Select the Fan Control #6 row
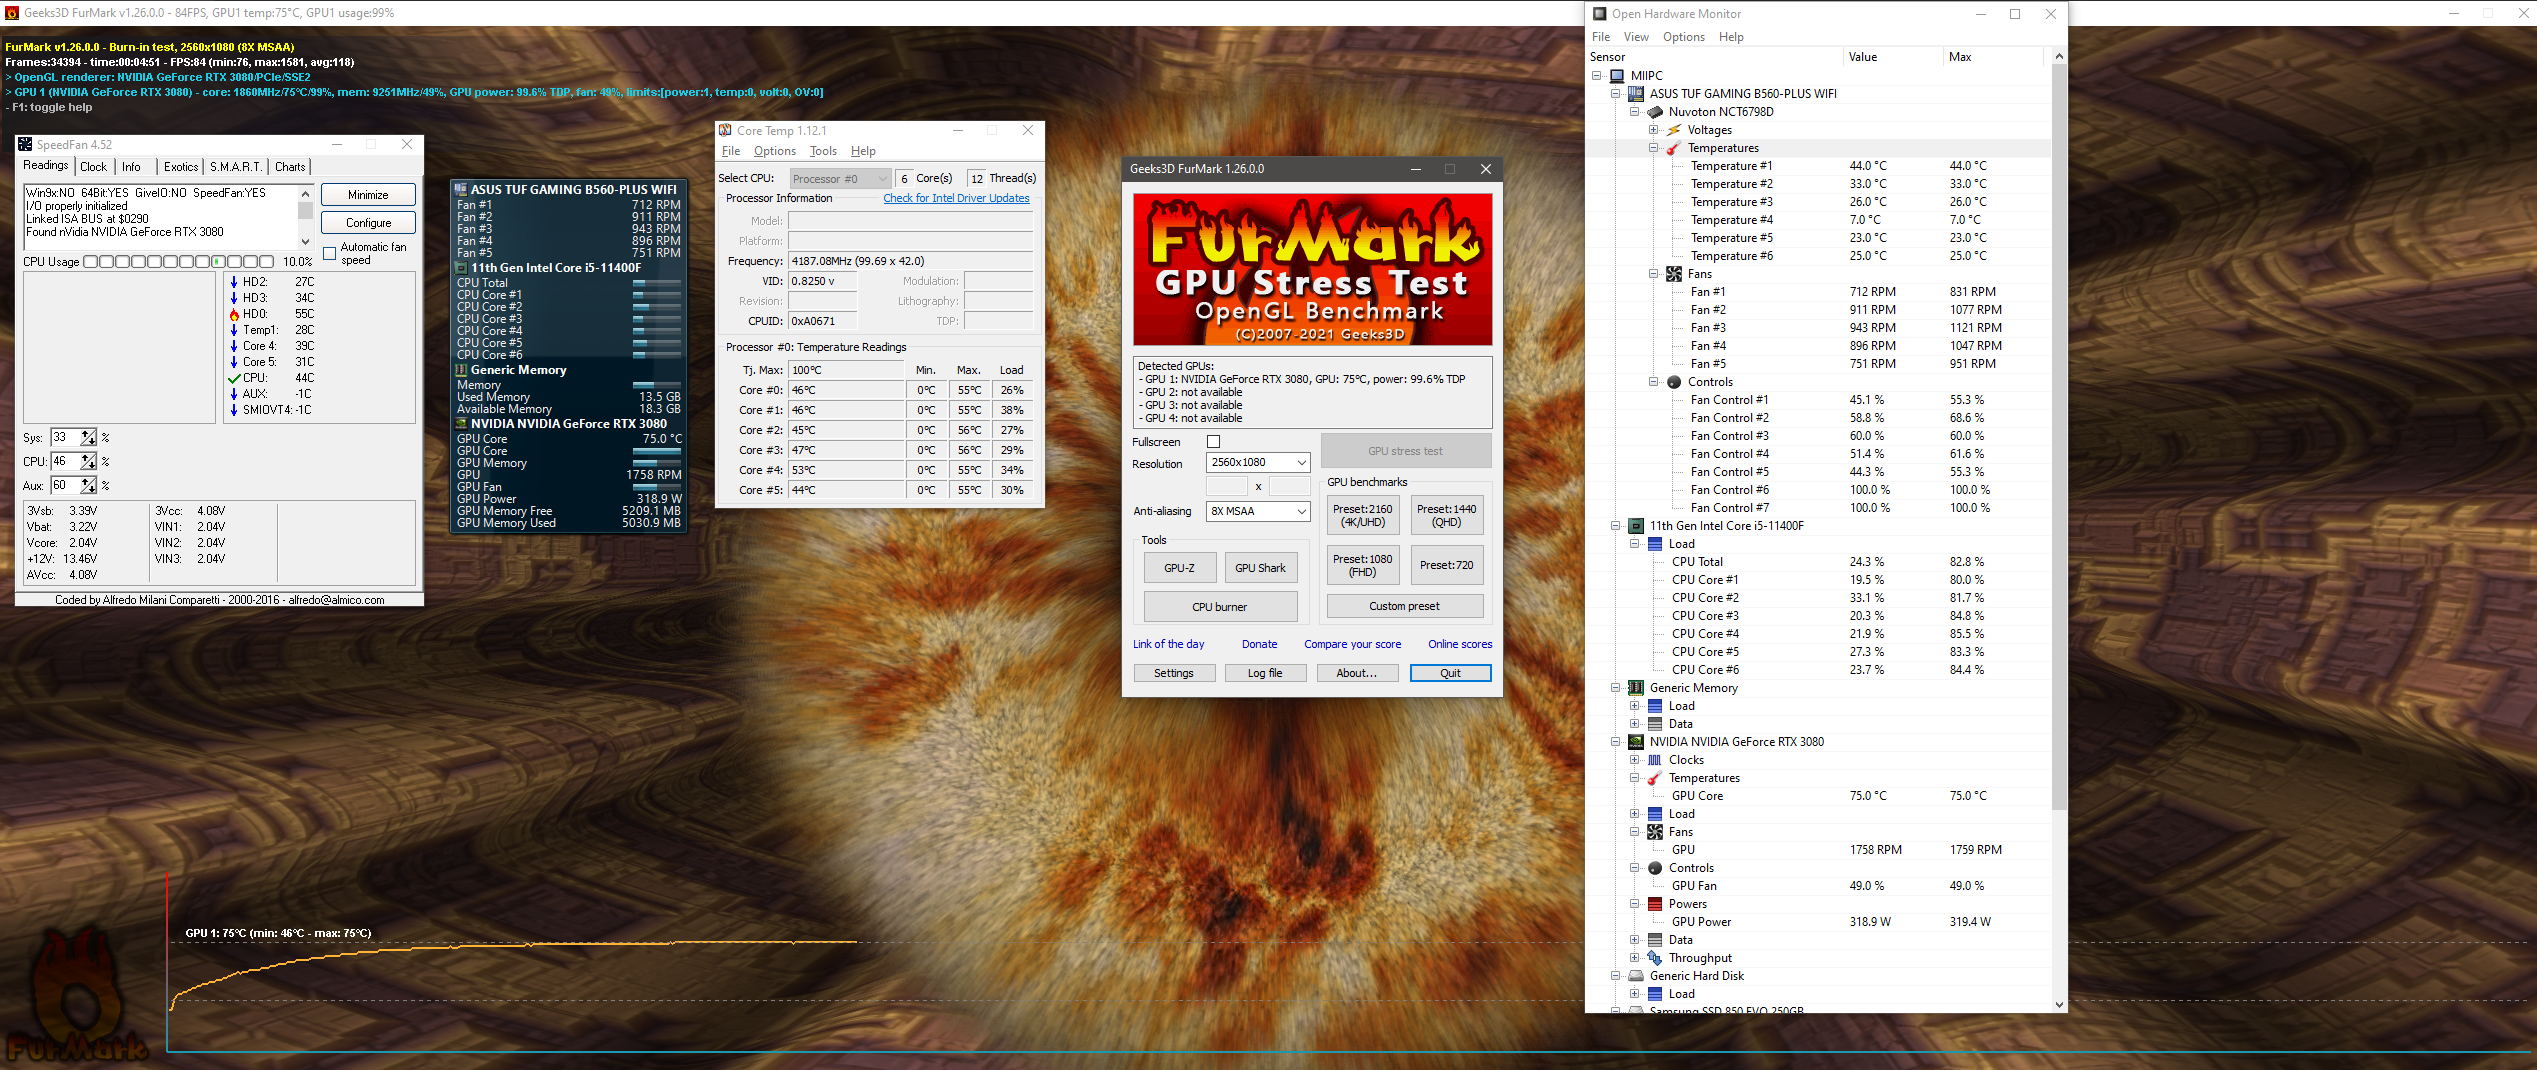This screenshot has width=2537, height=1070. pos(1820,490)
